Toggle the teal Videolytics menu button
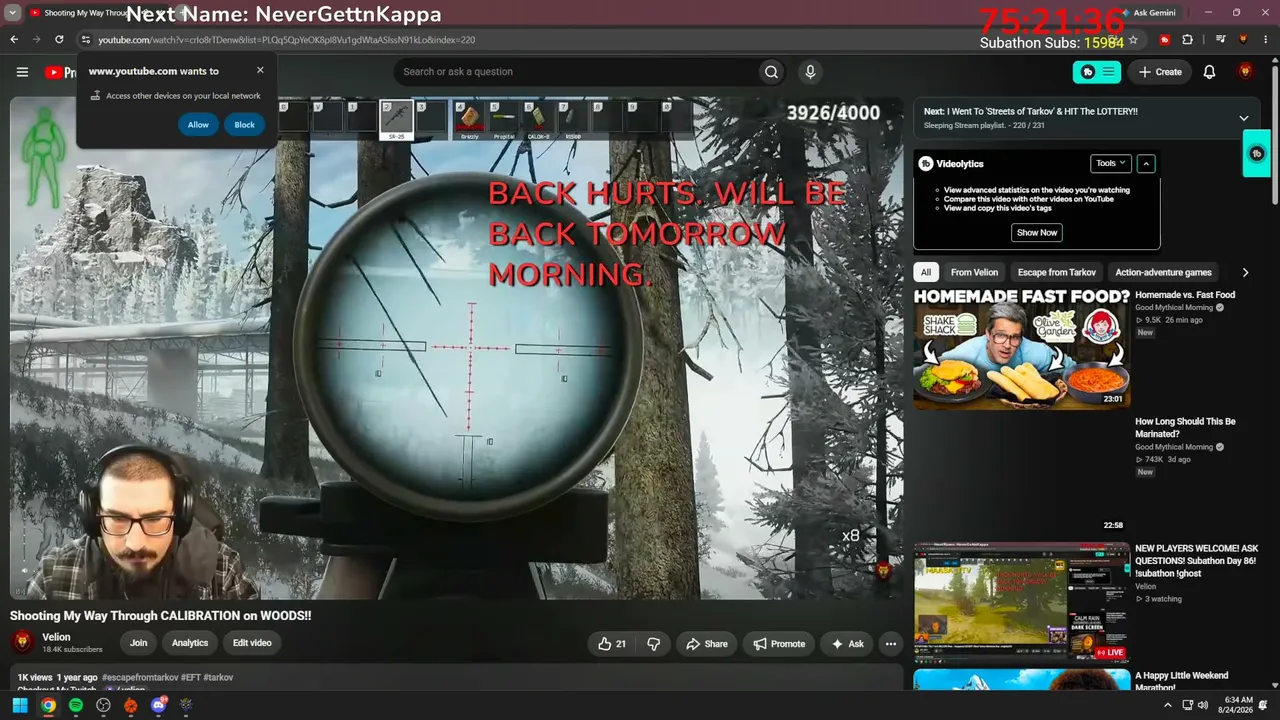The width and height of the screenshot is (1280, 720). click(x=1097, y=72)
